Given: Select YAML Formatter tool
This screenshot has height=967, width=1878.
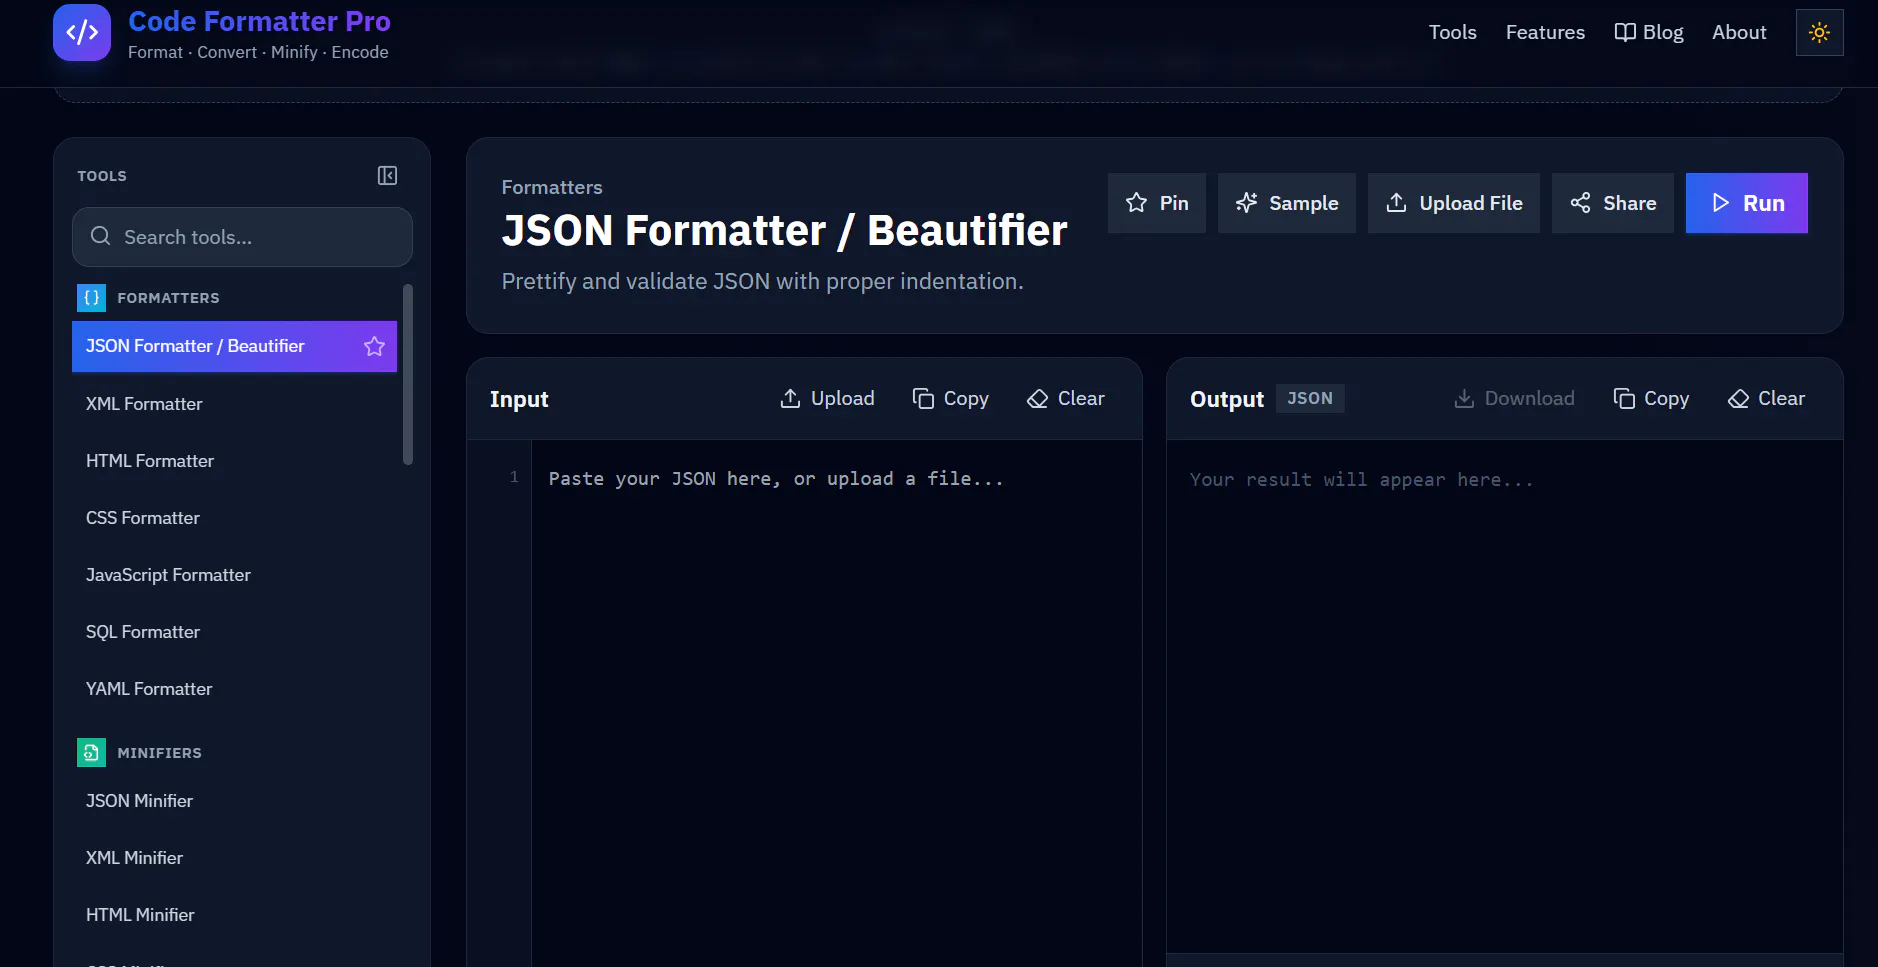Looking at the screenshot, I should (234, 689).
